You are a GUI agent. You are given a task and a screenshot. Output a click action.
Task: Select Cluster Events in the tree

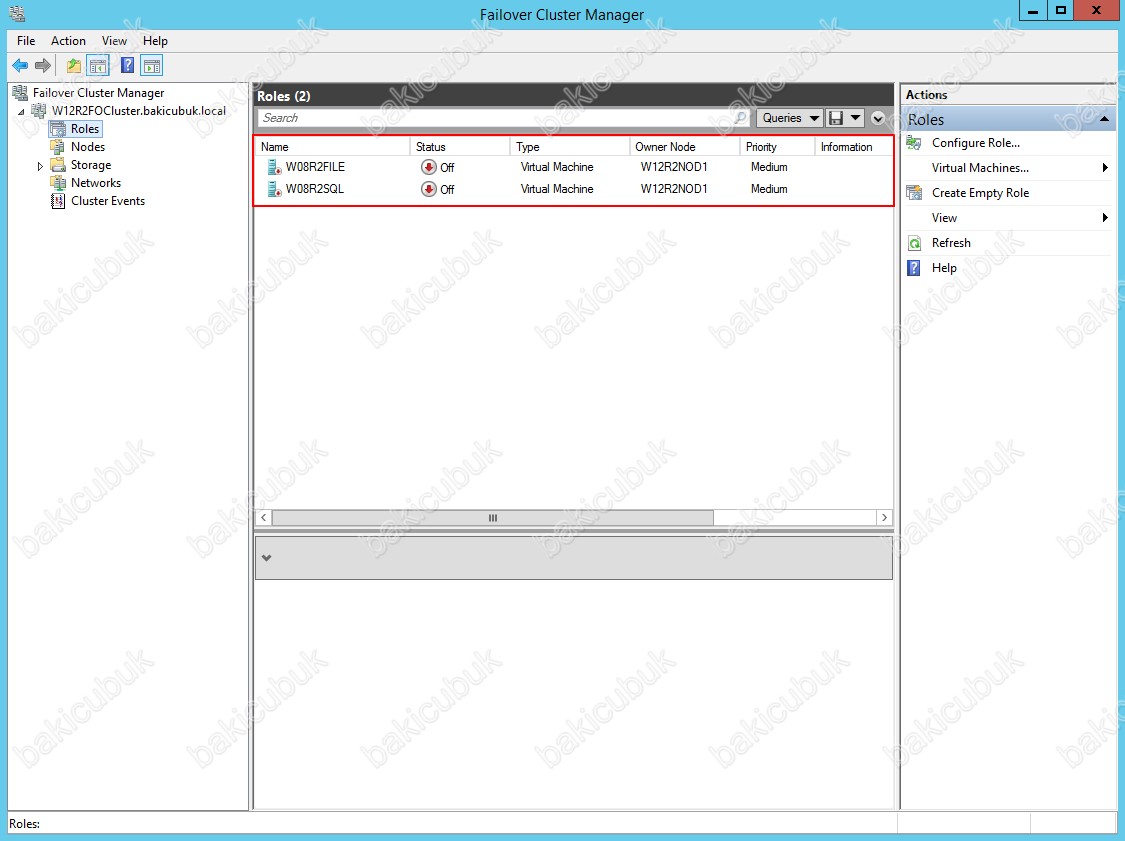(x=108, y=201)
